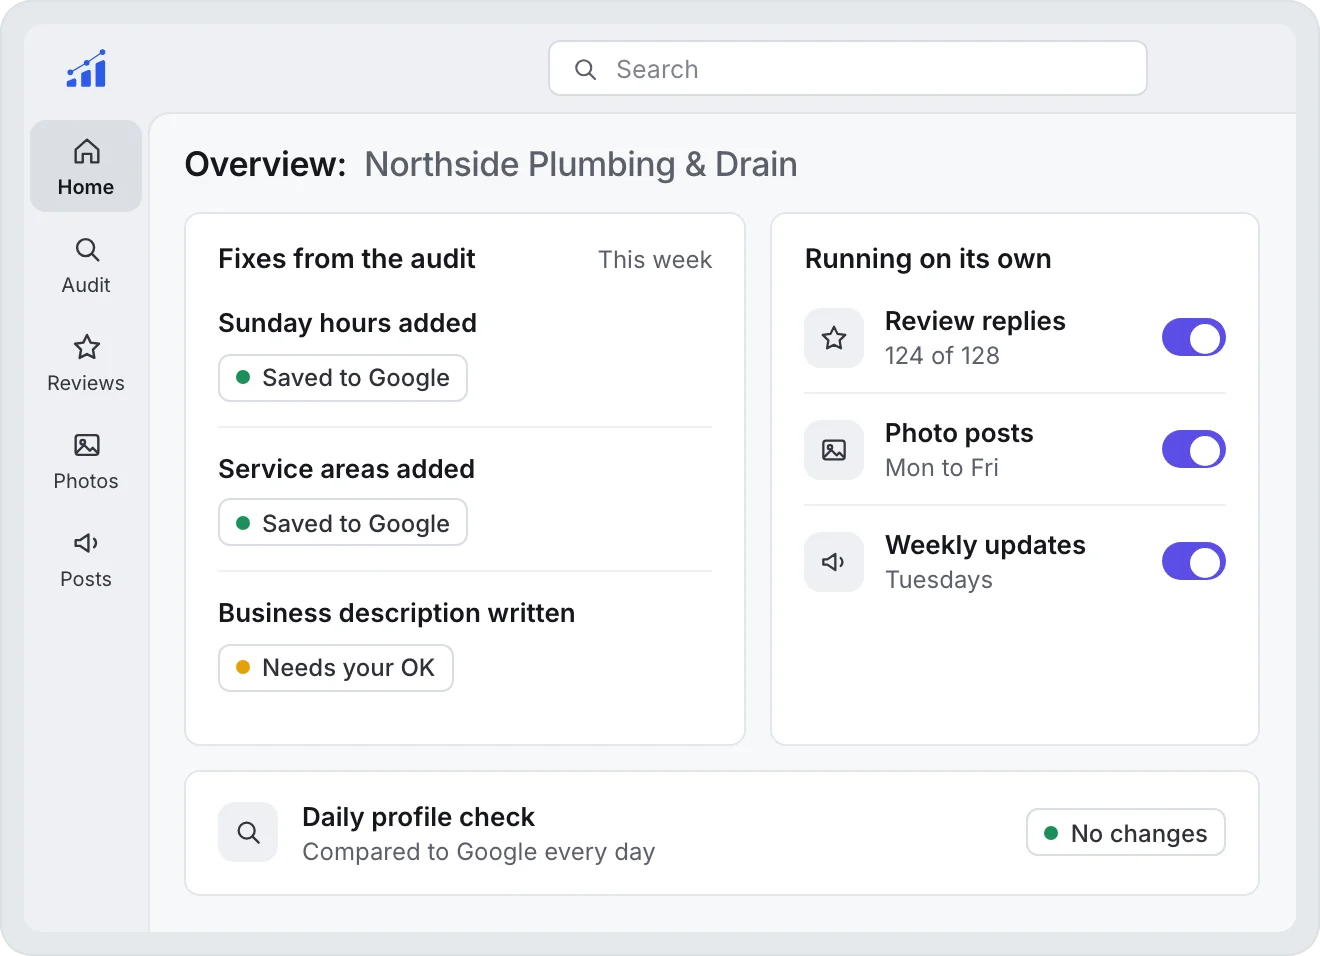
Task: Click the No changes status badge
Action: (1126, 832)
